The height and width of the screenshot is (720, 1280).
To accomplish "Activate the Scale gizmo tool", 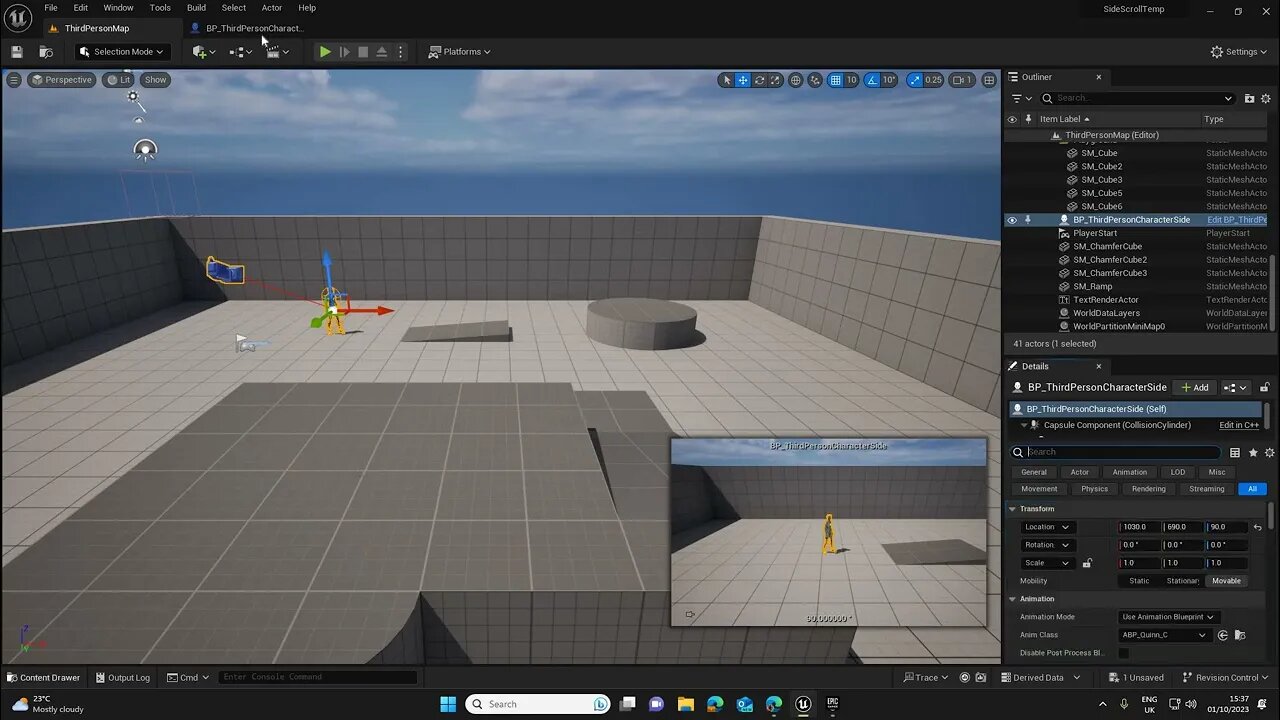I will pos(775,80).
